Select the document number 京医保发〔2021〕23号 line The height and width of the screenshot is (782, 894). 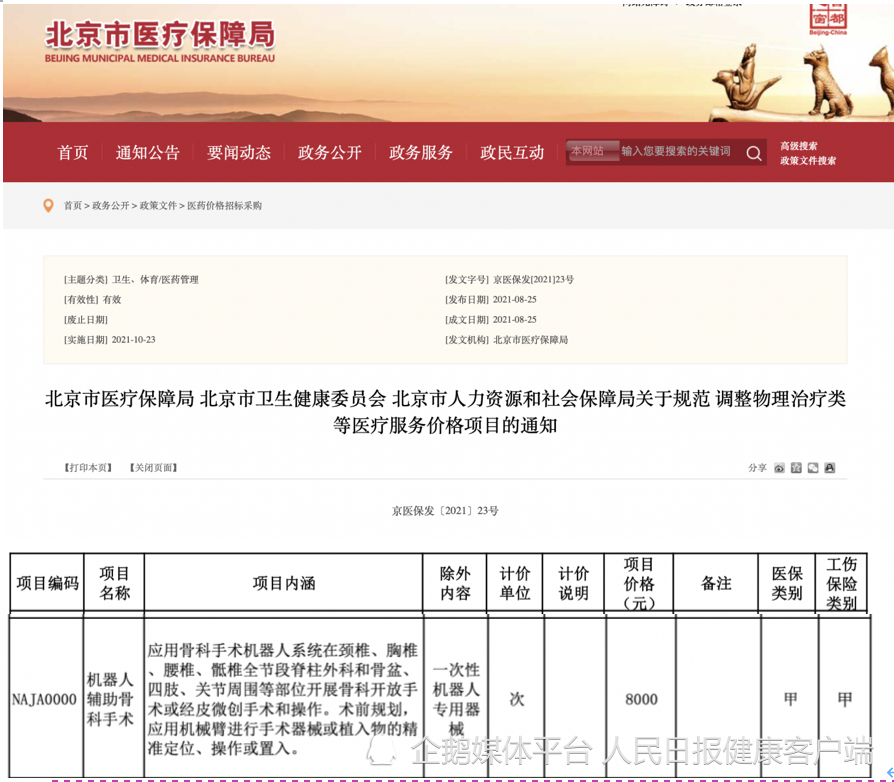tap(445, 511)
